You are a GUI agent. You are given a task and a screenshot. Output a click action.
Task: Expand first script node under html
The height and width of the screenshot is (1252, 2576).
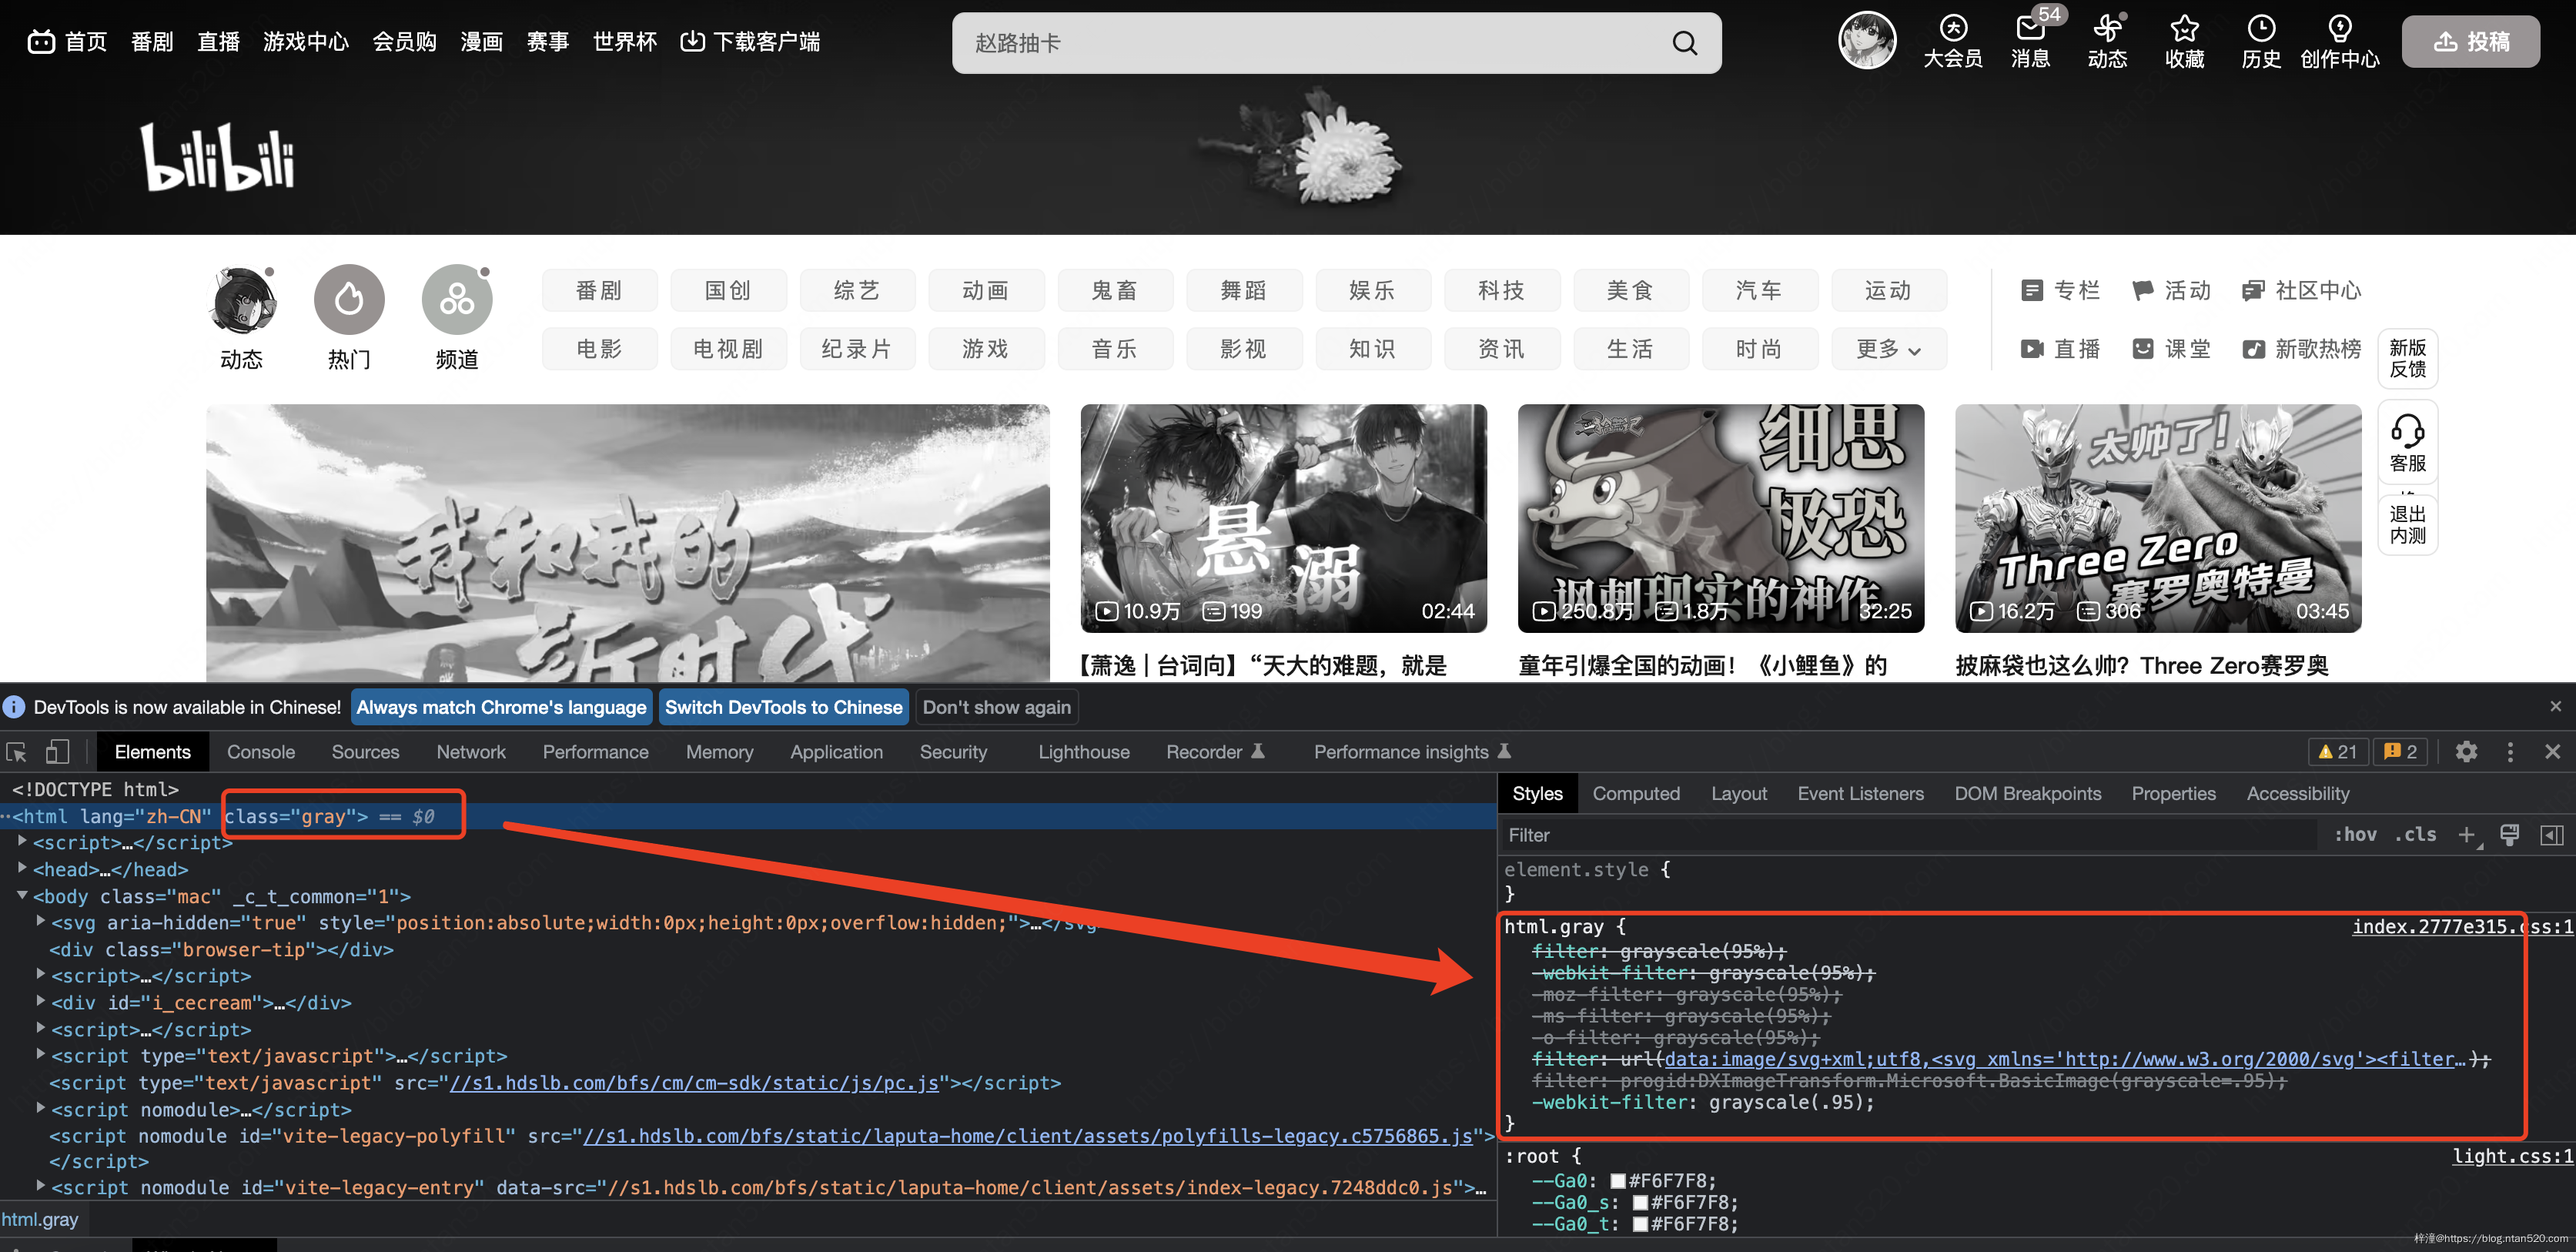coord(22,841)
